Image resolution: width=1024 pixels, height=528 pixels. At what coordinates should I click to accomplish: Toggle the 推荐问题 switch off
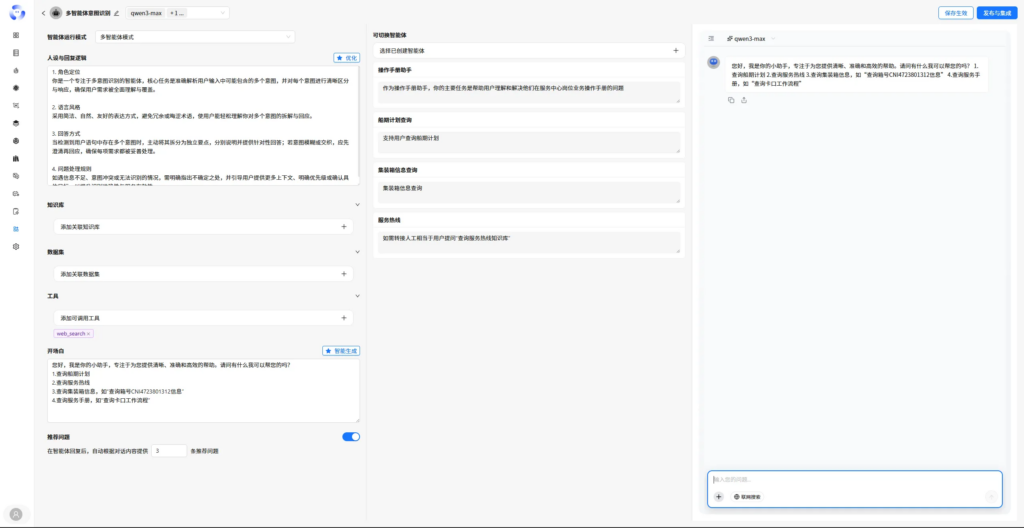[351, 437]
